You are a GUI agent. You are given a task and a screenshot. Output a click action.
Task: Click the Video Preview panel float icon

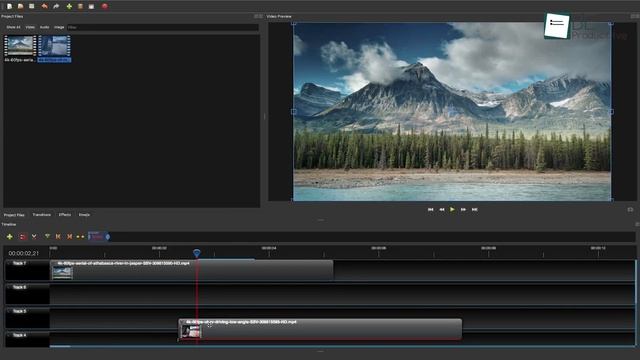(x=633, y=16)
